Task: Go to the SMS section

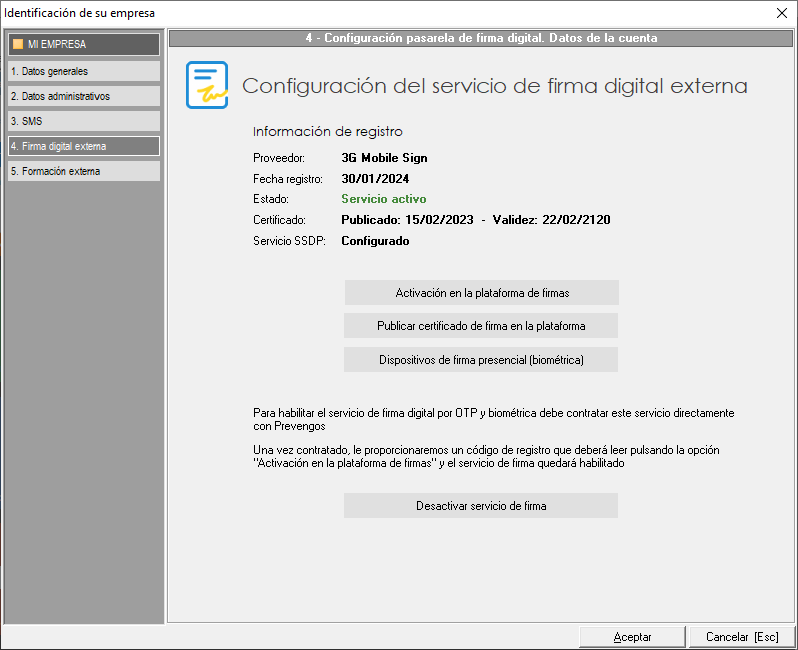Action: tap(83, 121)
